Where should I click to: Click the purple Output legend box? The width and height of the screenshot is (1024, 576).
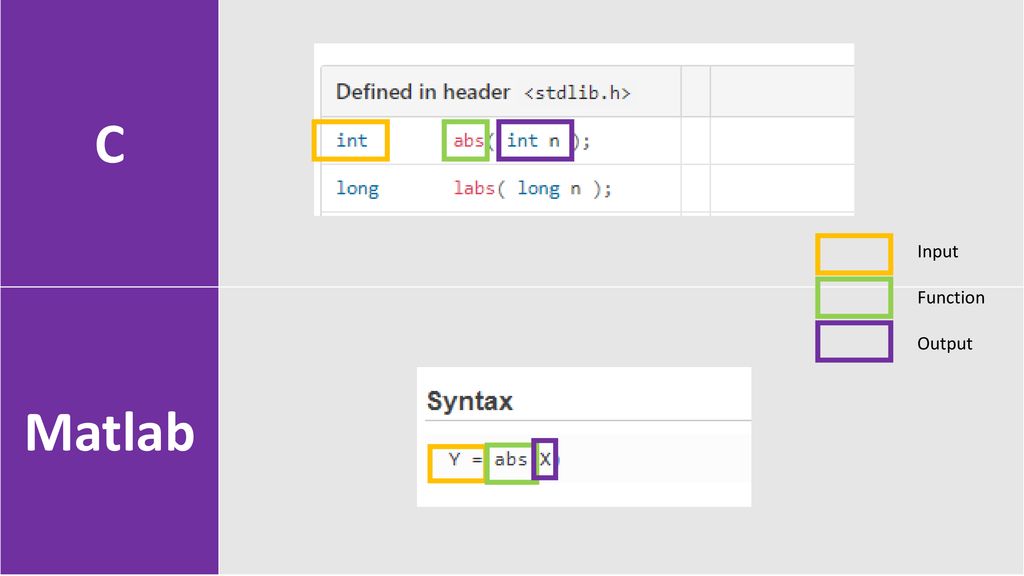(853, 342)
